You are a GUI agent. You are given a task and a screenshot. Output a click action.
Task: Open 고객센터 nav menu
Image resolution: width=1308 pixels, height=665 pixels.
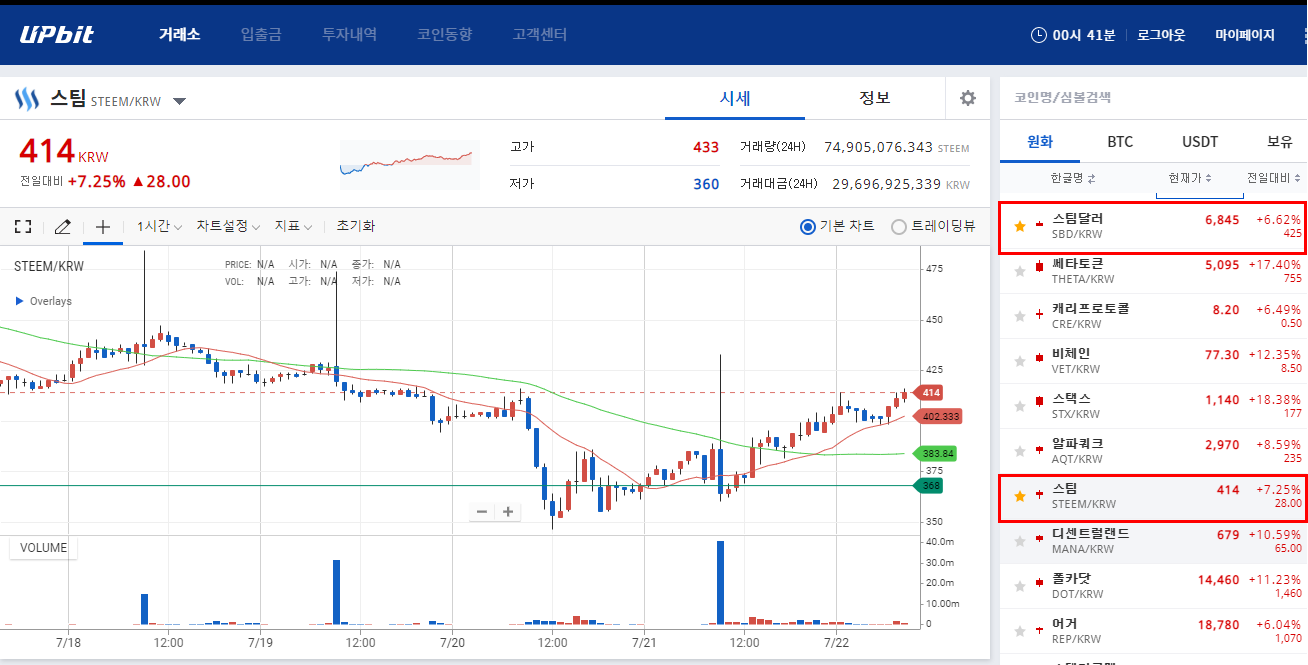(539, 35)
